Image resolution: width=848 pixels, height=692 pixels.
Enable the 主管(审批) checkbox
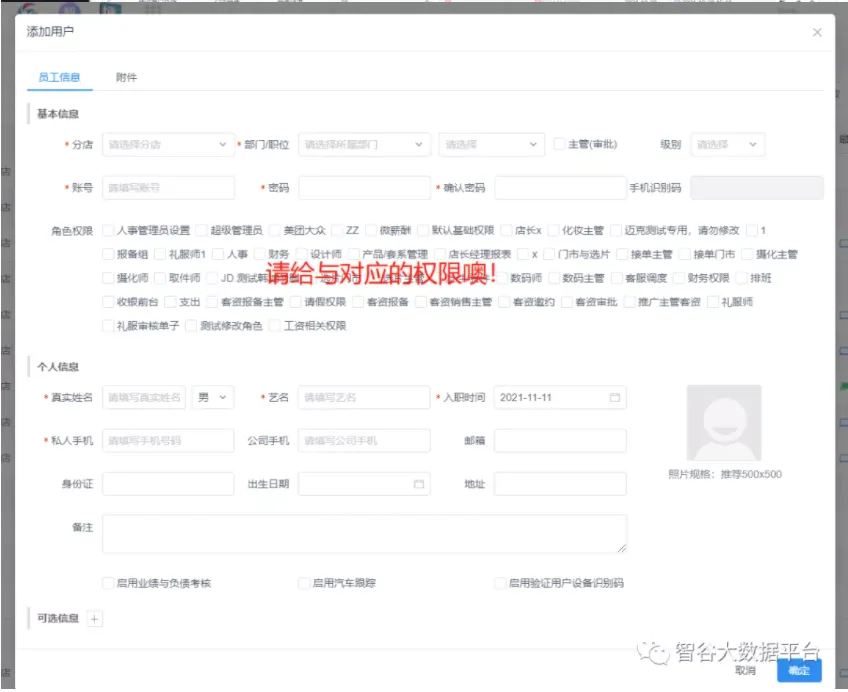click(x=560, y=144)
